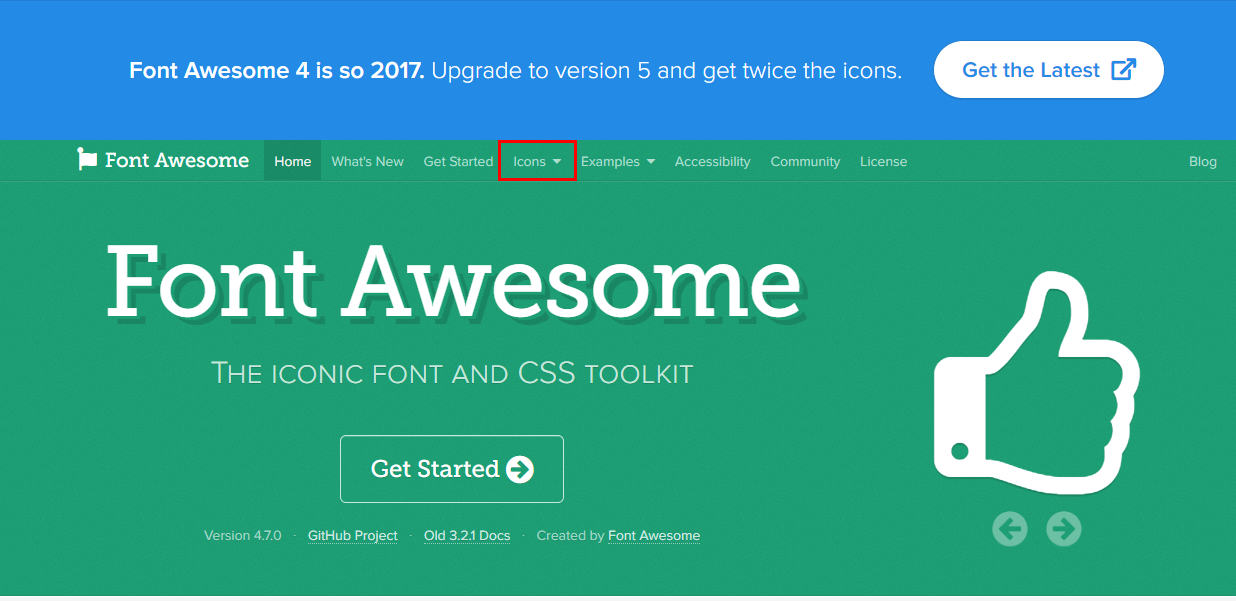The width and height of the screenshot is (1236, 601).
Task: Click the Version 4.7.0 text
Action: pos(243,536)
